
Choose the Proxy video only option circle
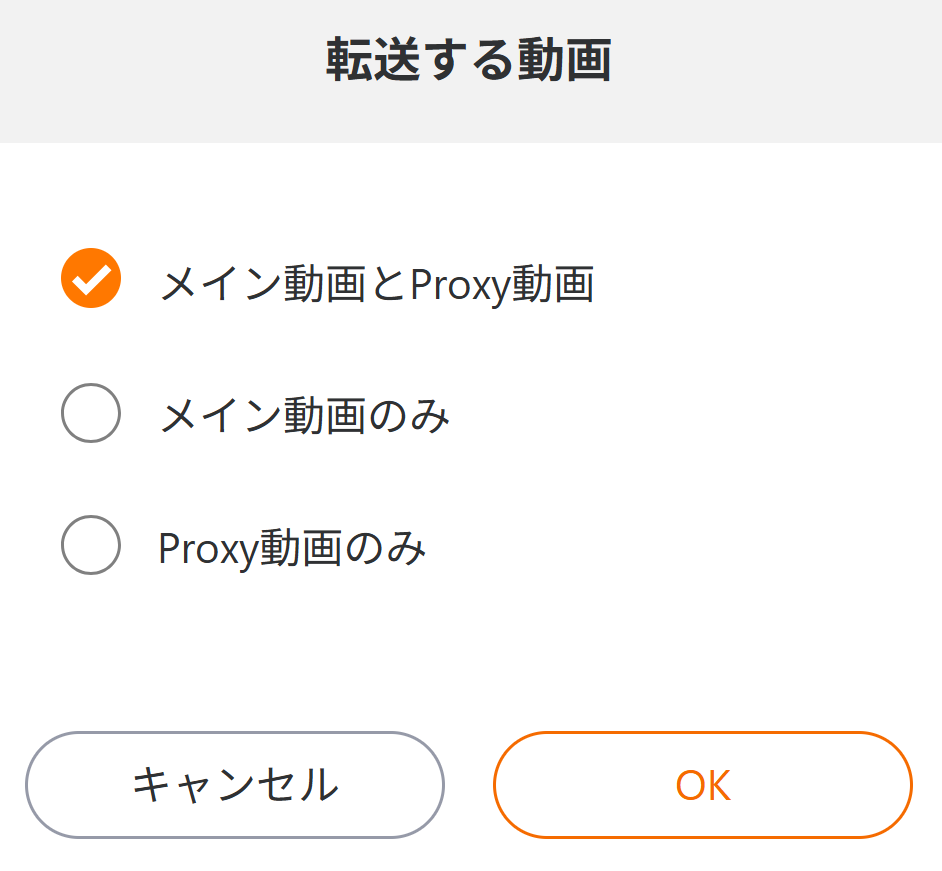(91, 545)
